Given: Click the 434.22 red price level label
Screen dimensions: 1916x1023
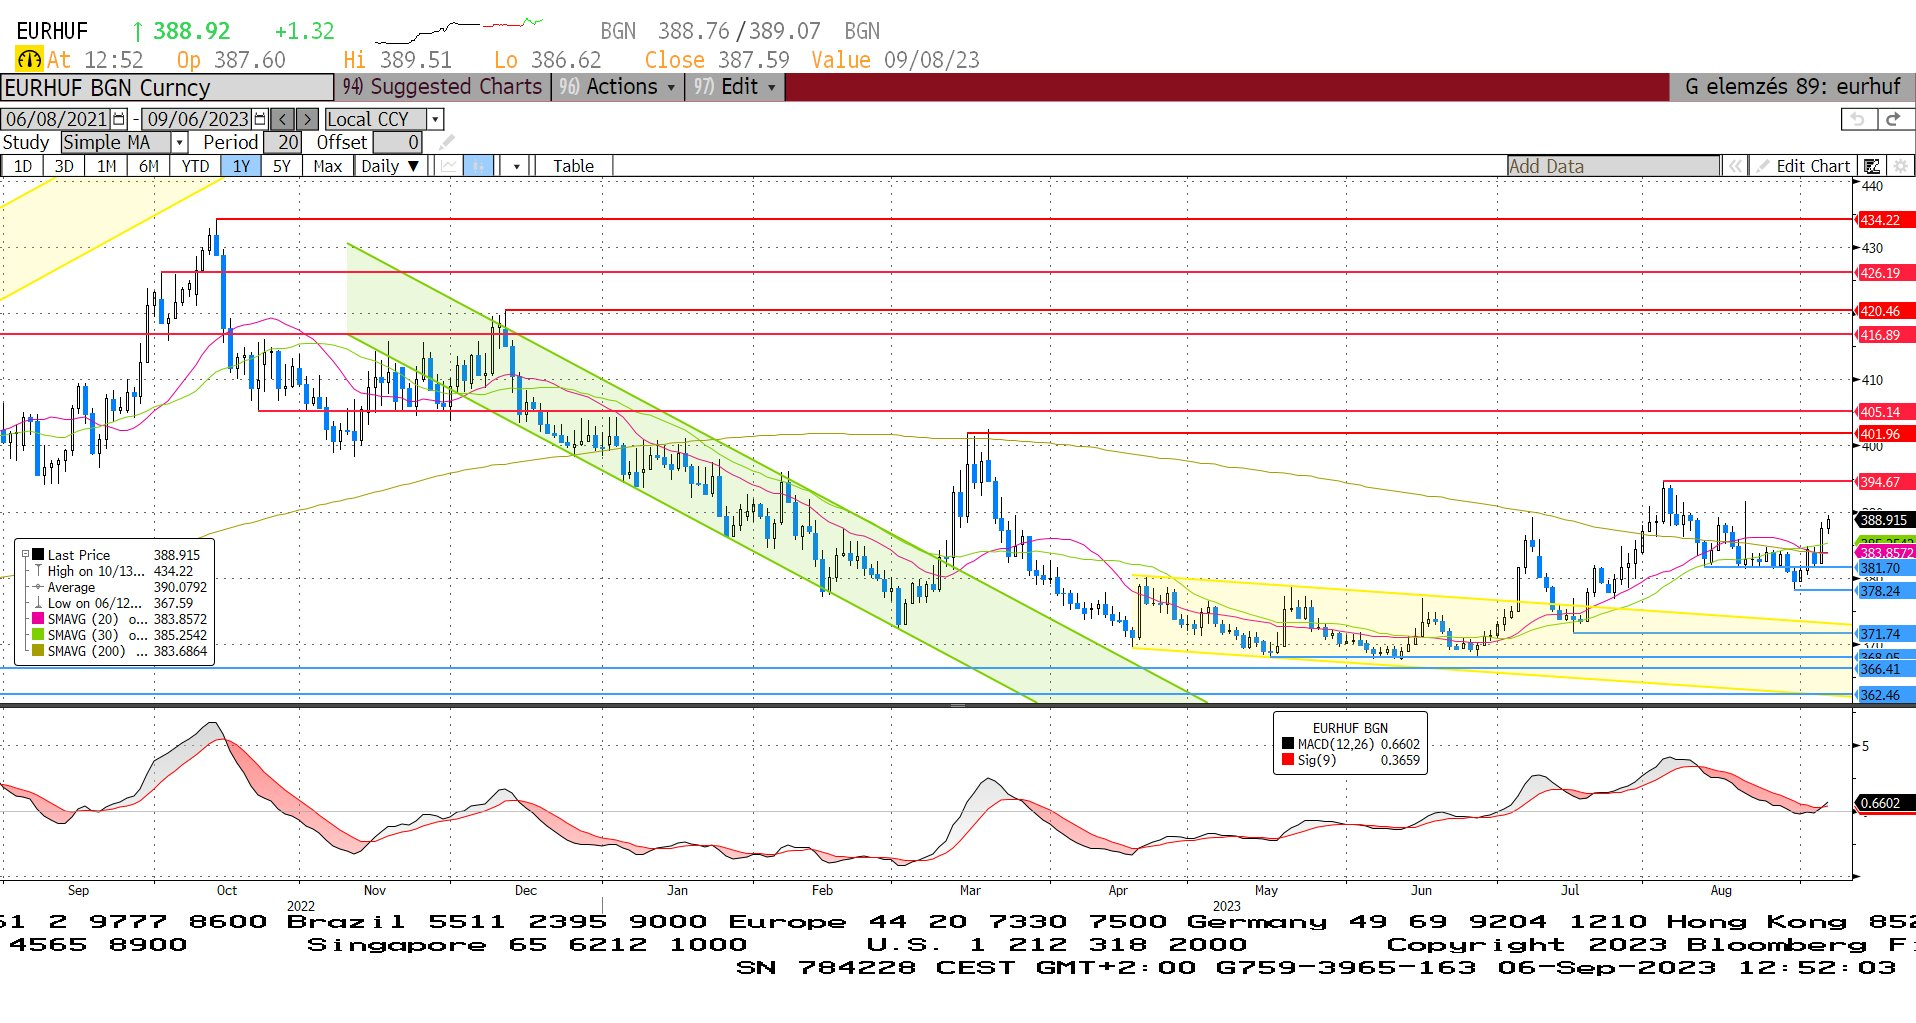Looking at the screenshot, I should click(1885, 220).
